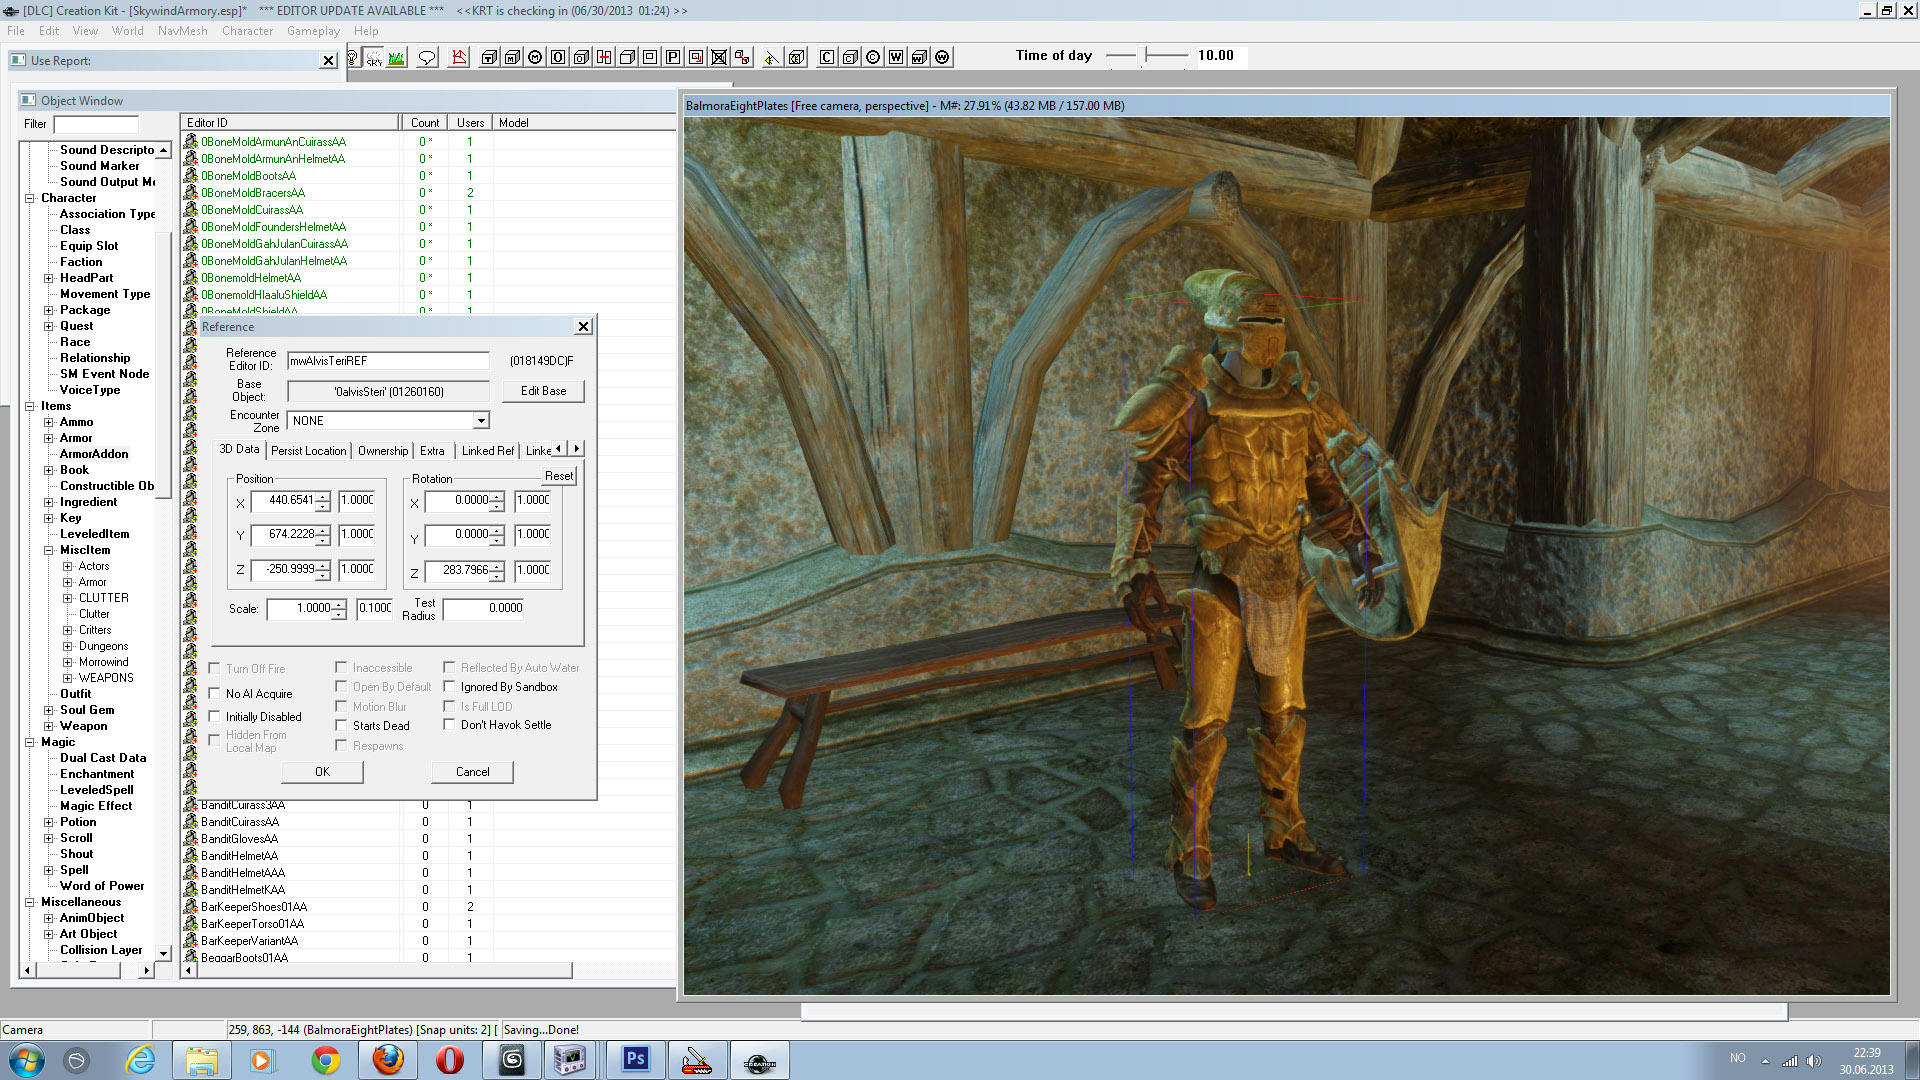This screenshot has height=1080, width=1920.
Task: Open the World menu
Action: tap(127, 31)
